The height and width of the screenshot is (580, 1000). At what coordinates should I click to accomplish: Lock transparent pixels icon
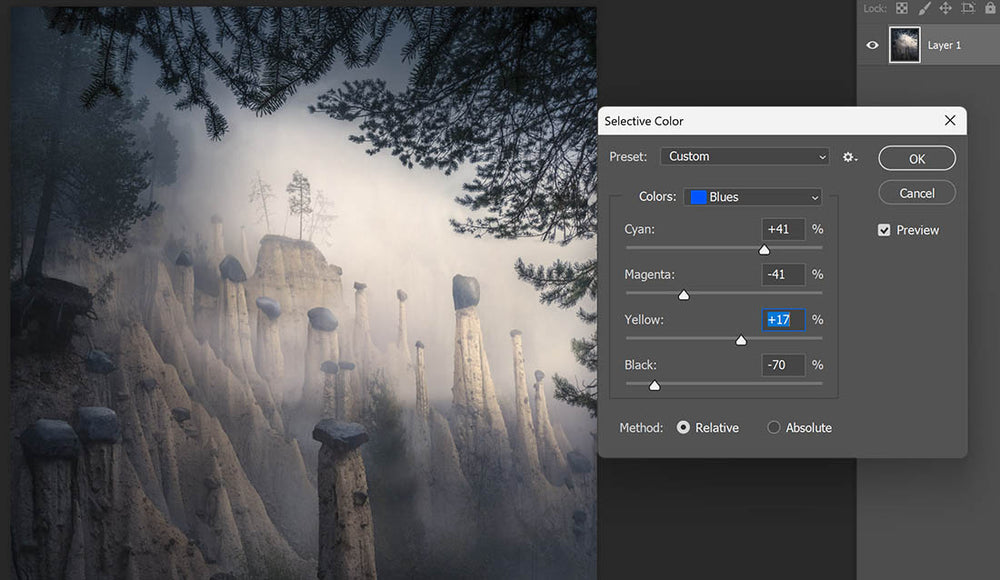pos(902,8)
